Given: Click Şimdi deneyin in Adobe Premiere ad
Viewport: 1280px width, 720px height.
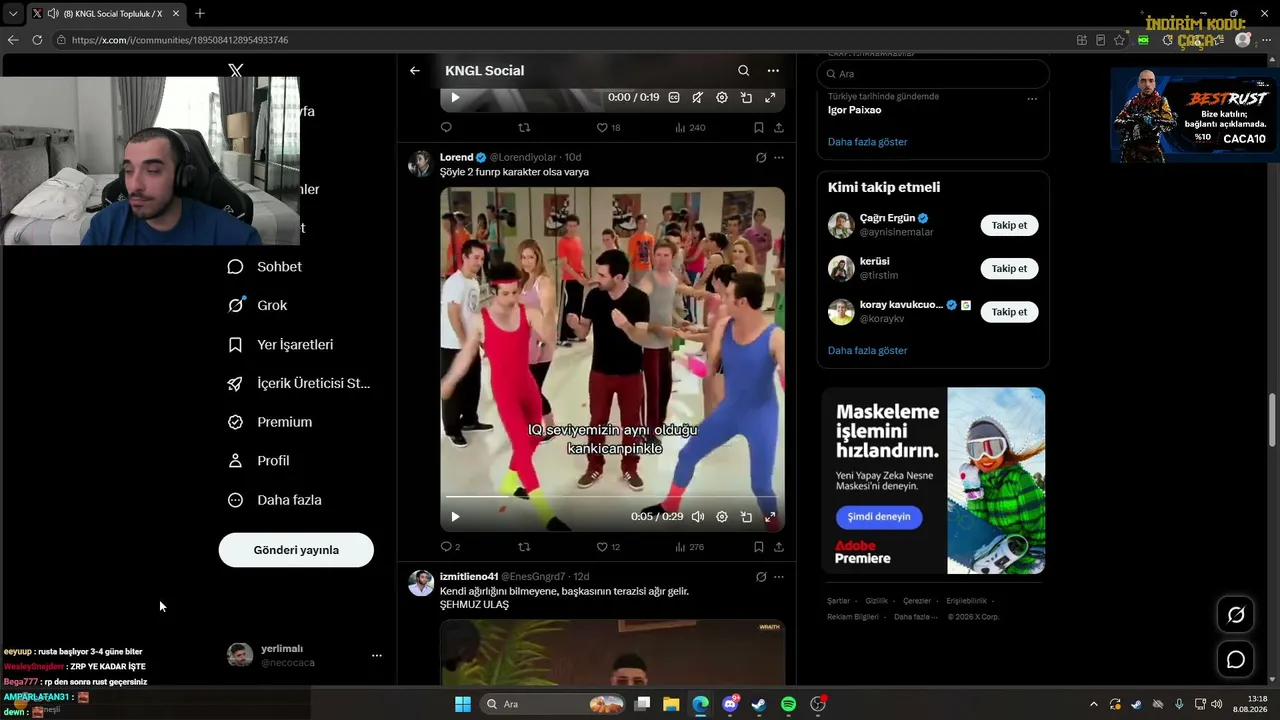Looking at the screenshot, I should coord(879,516).
